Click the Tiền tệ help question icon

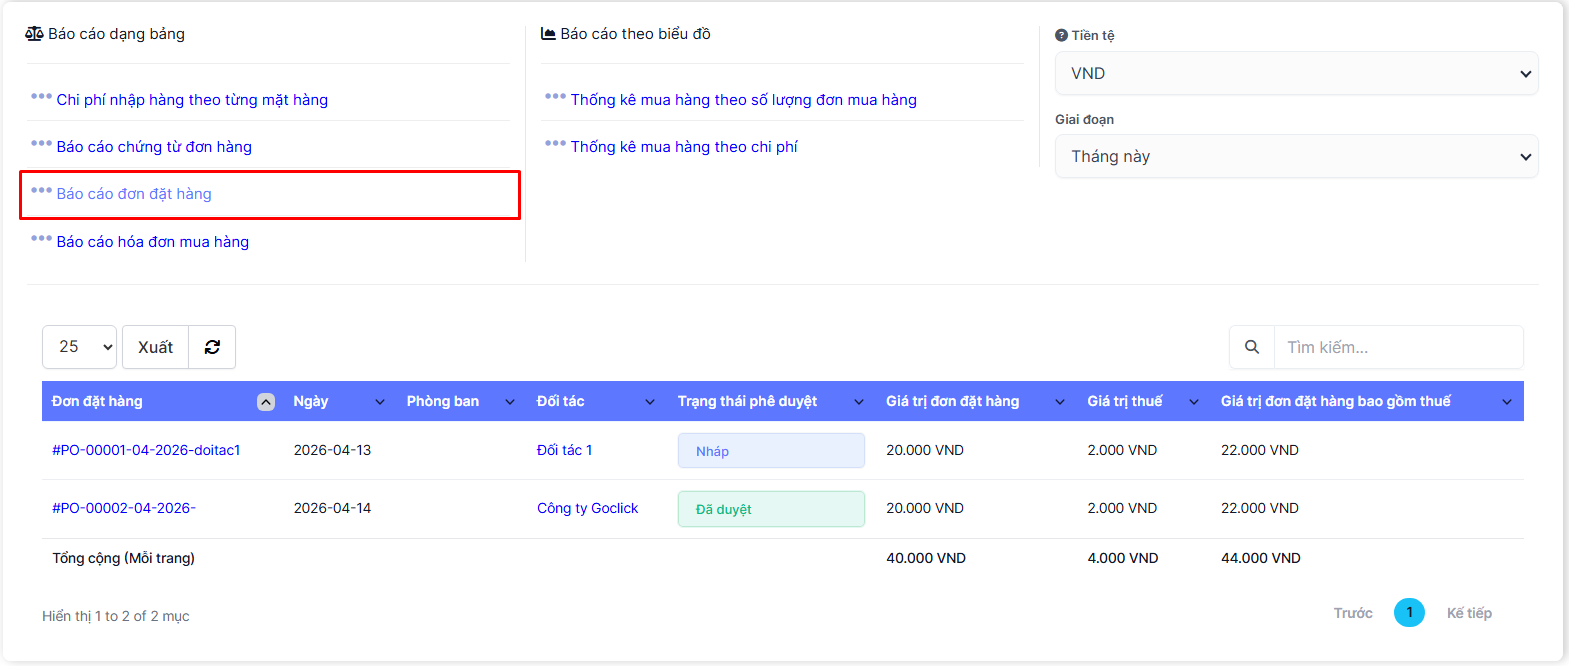1061,35
